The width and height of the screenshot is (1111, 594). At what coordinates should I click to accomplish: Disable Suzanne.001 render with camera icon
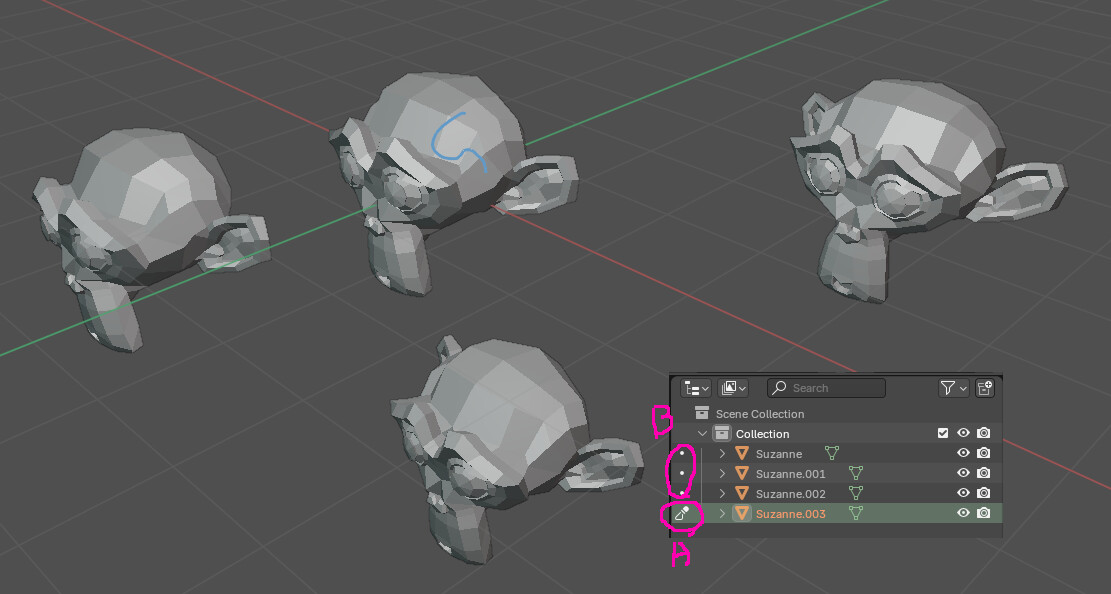point(983,473)
